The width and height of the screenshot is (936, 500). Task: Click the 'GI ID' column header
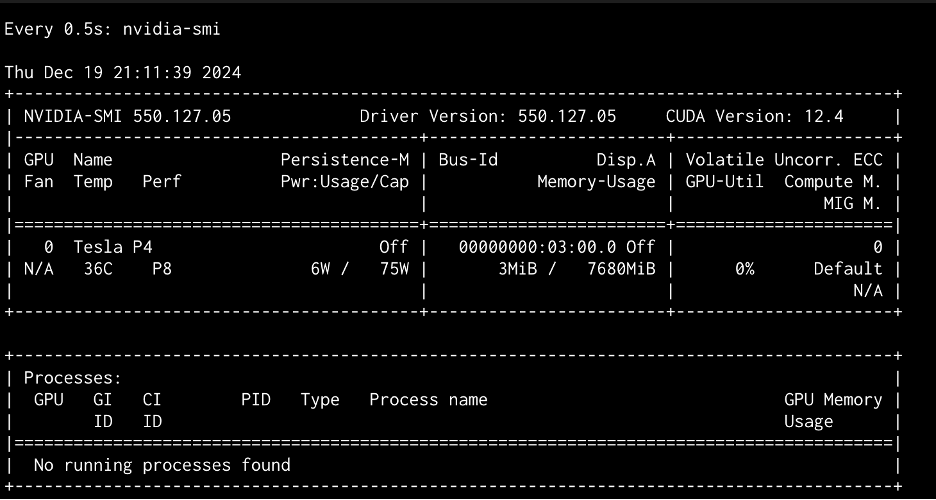point(103,411)
